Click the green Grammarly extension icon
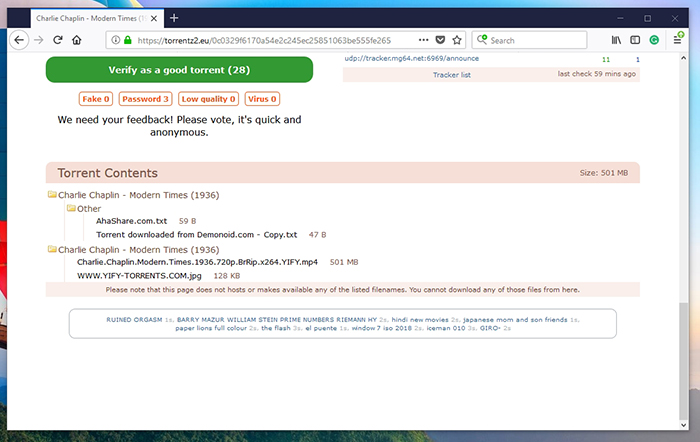The height and width of the screenshot is (442, 700). click(x=654, y=40)
